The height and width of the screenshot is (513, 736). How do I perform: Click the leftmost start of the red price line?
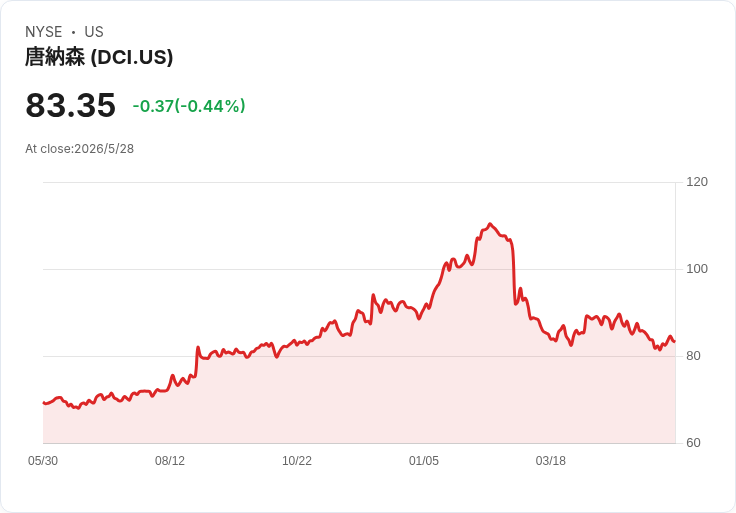(x=44, y=403)
